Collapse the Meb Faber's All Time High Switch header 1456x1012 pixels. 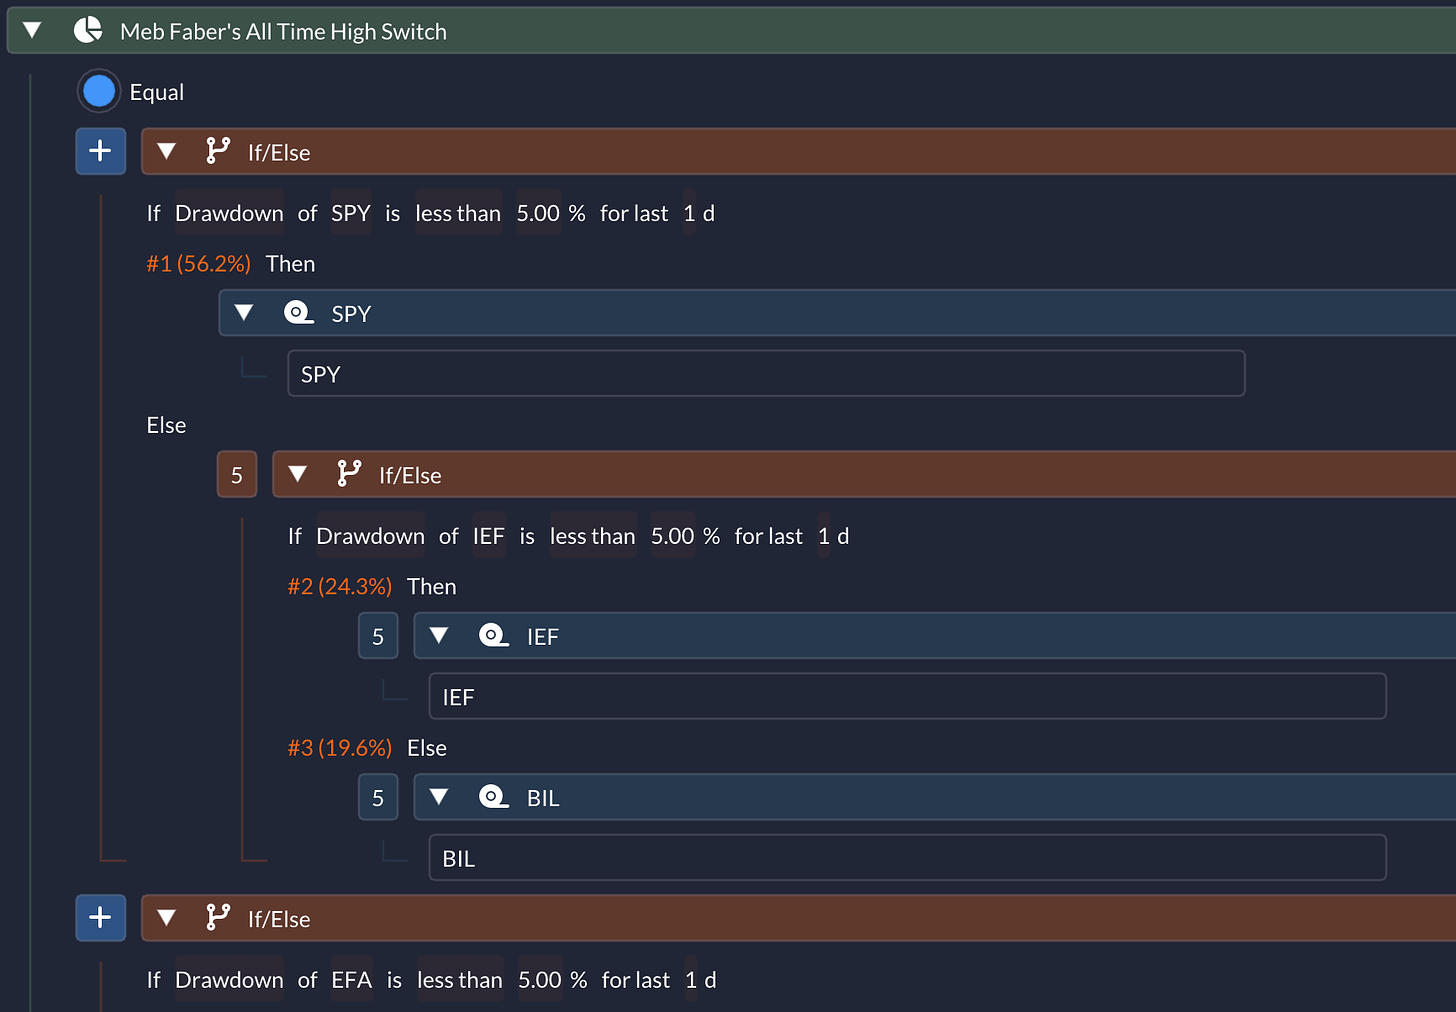[x=32, y=31]
